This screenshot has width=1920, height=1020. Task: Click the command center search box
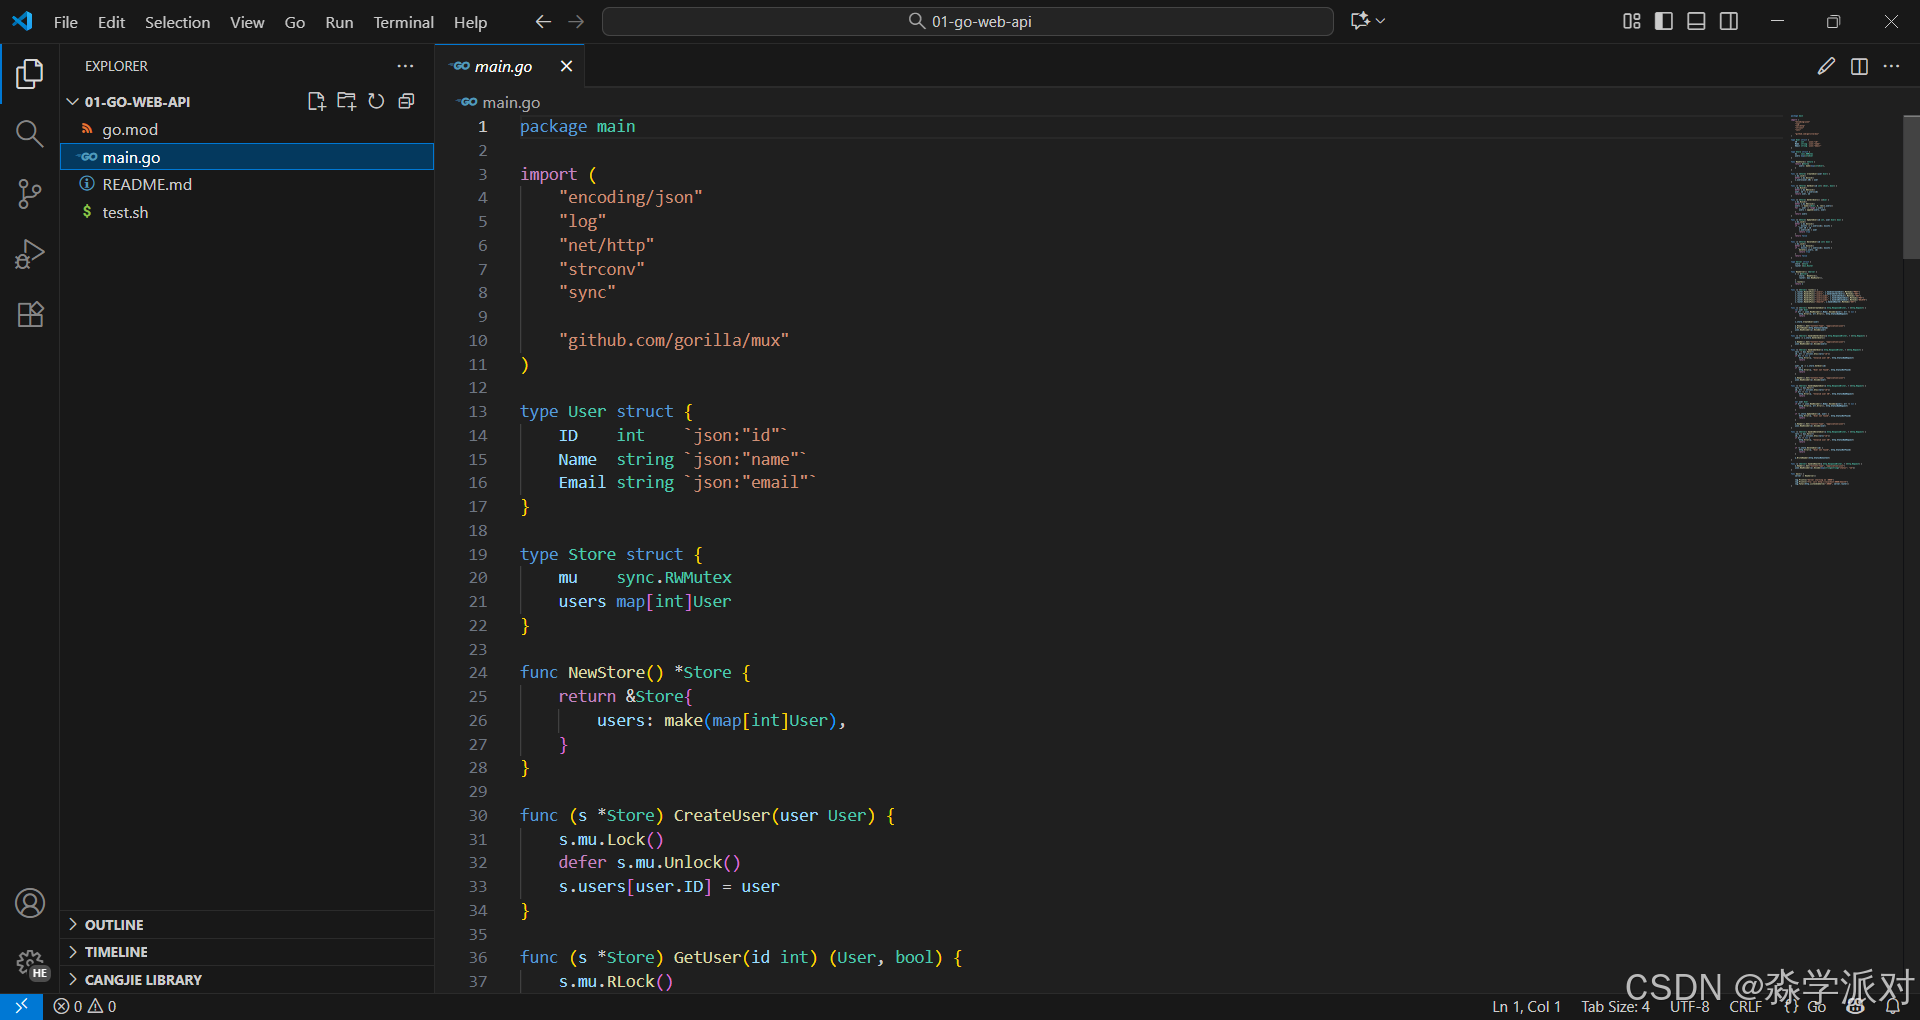click(x=968, y=21)
